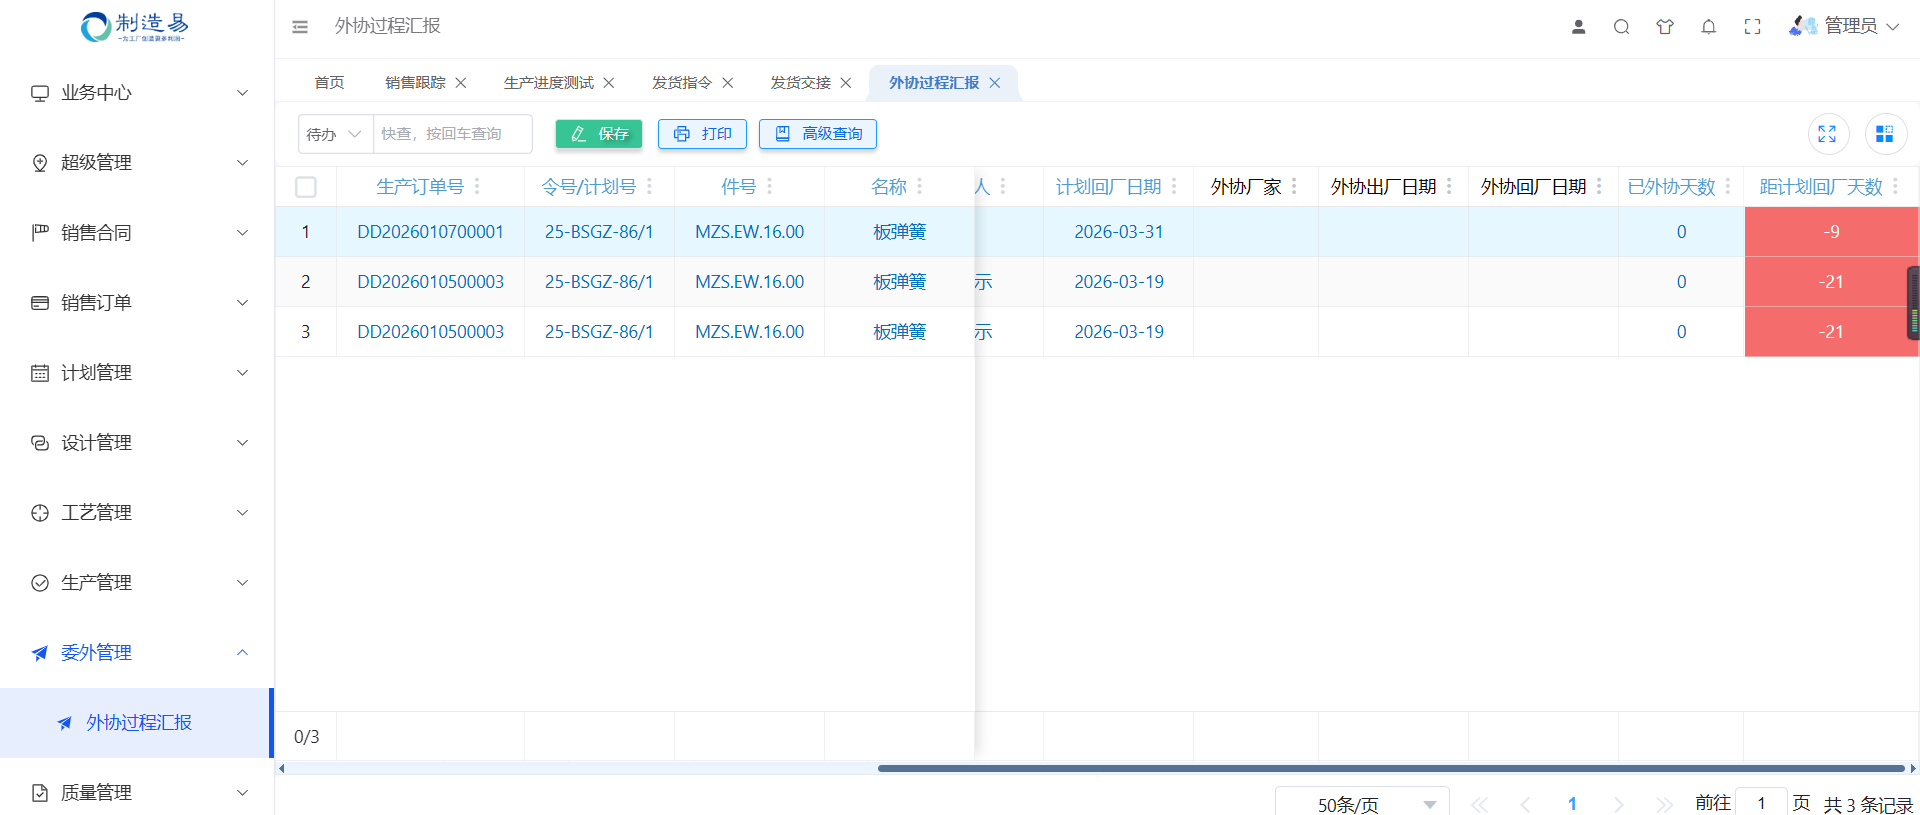Screen dimensions: 1920x815
Task: Tick the select-all checkbox in table header
Action: (x=306, y=187)
